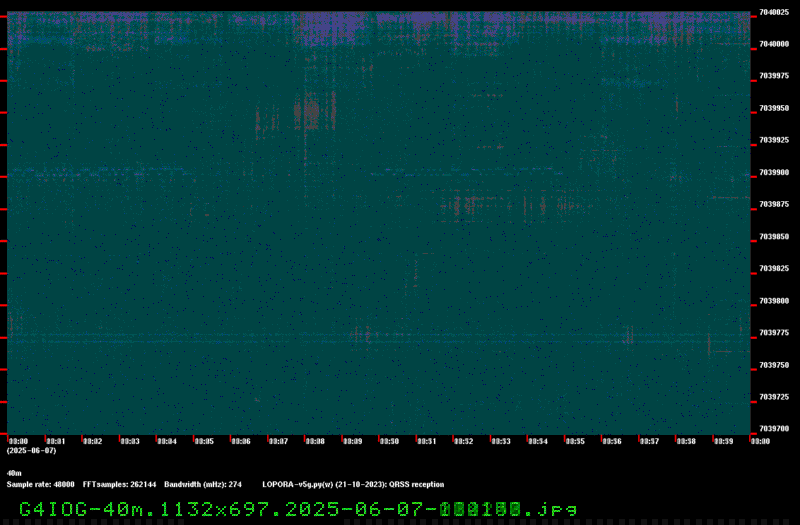Click the green G4IOG-40m filename caption
800x525 pixels.
[298, 509]
